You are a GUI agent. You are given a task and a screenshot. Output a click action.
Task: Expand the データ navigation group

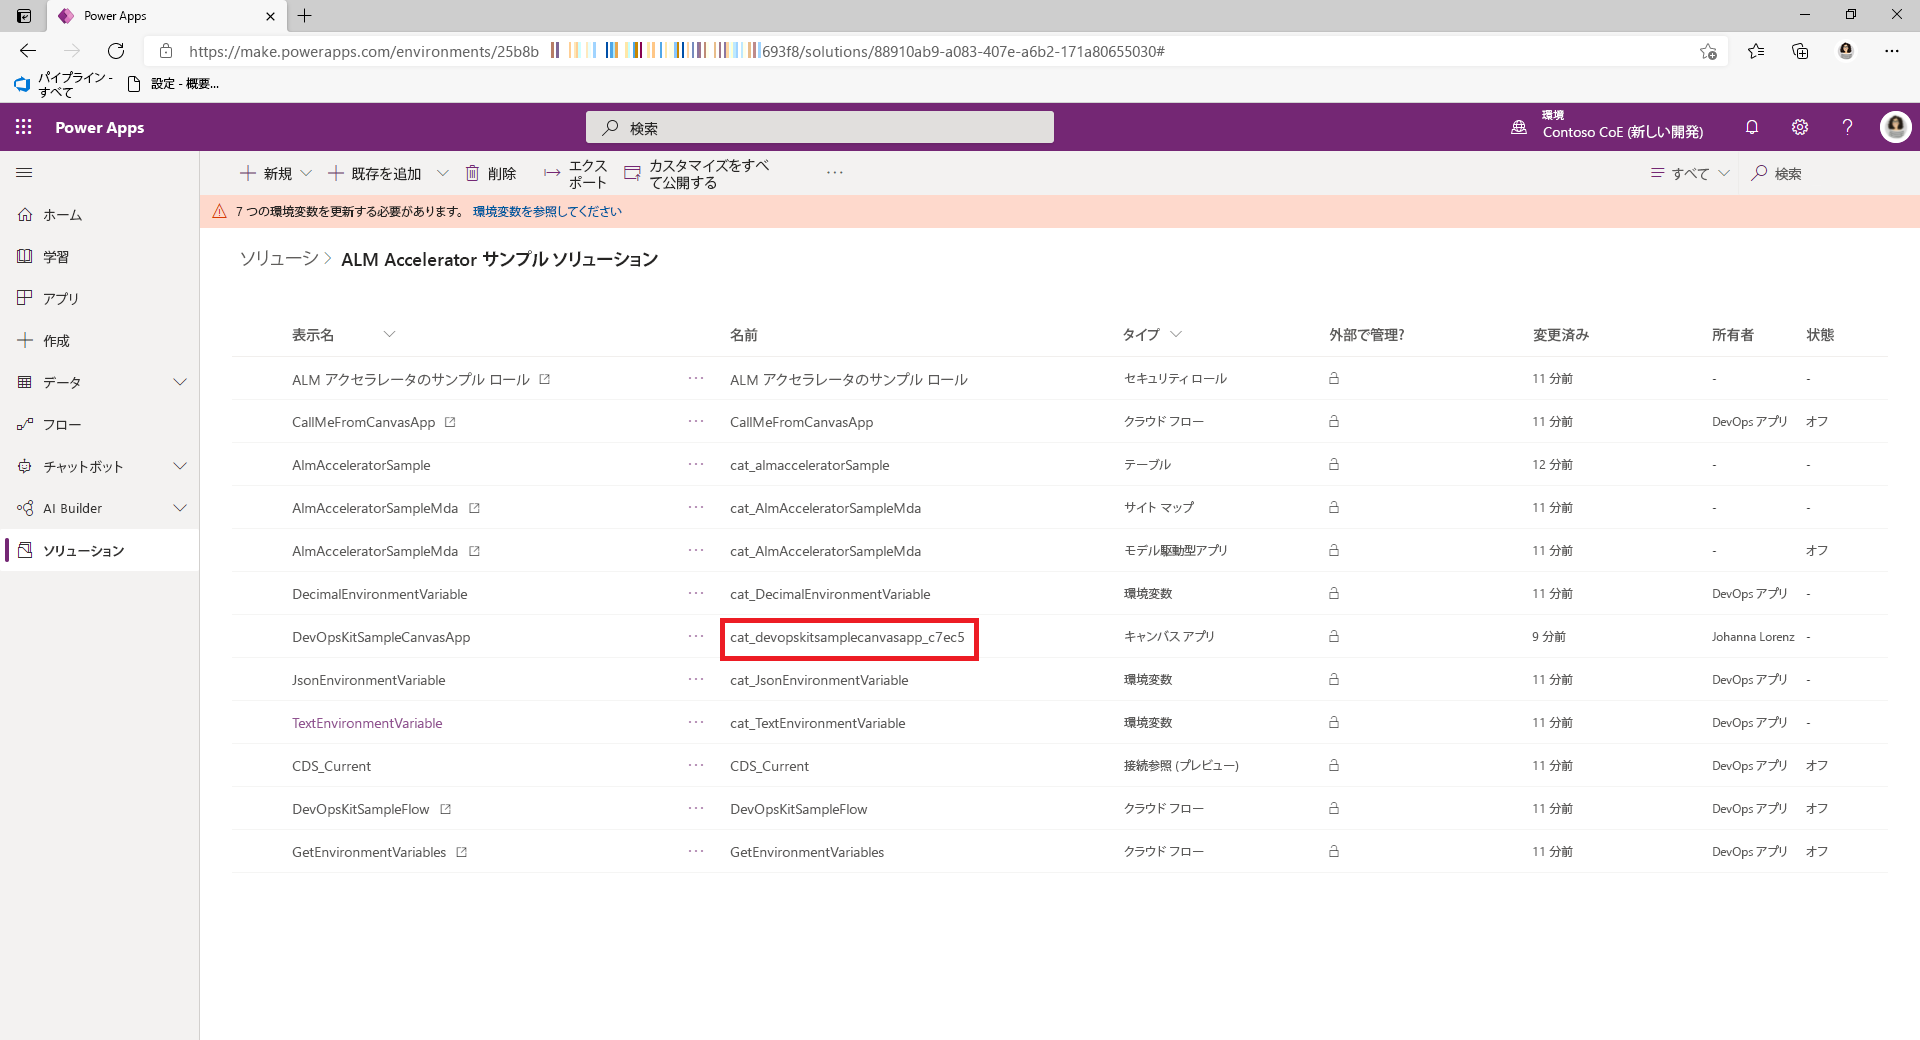[180, 382]
